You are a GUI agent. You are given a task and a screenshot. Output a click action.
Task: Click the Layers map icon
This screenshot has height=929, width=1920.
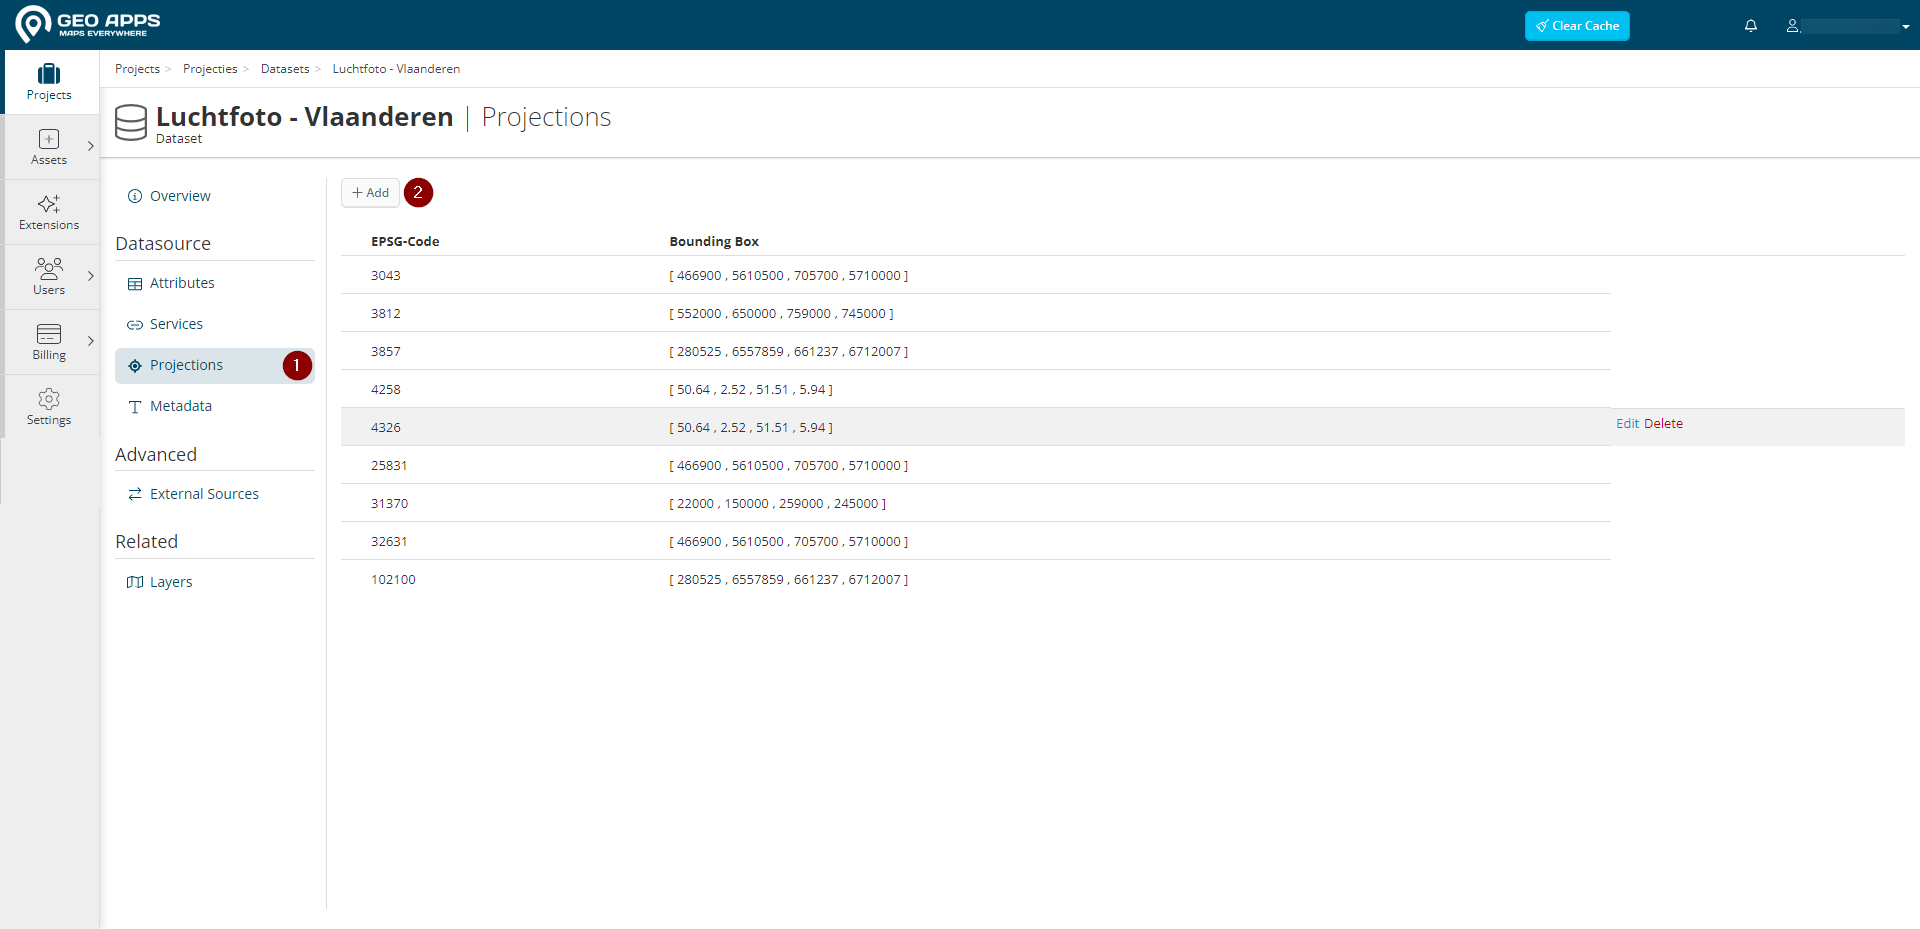click(135, 582)
